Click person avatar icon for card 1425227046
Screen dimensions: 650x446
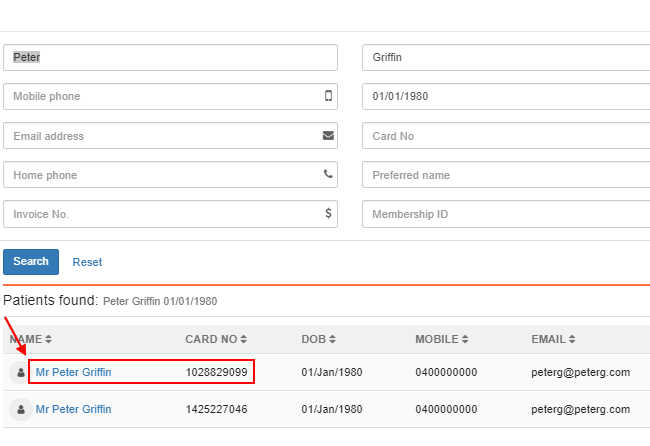(21, 410)
